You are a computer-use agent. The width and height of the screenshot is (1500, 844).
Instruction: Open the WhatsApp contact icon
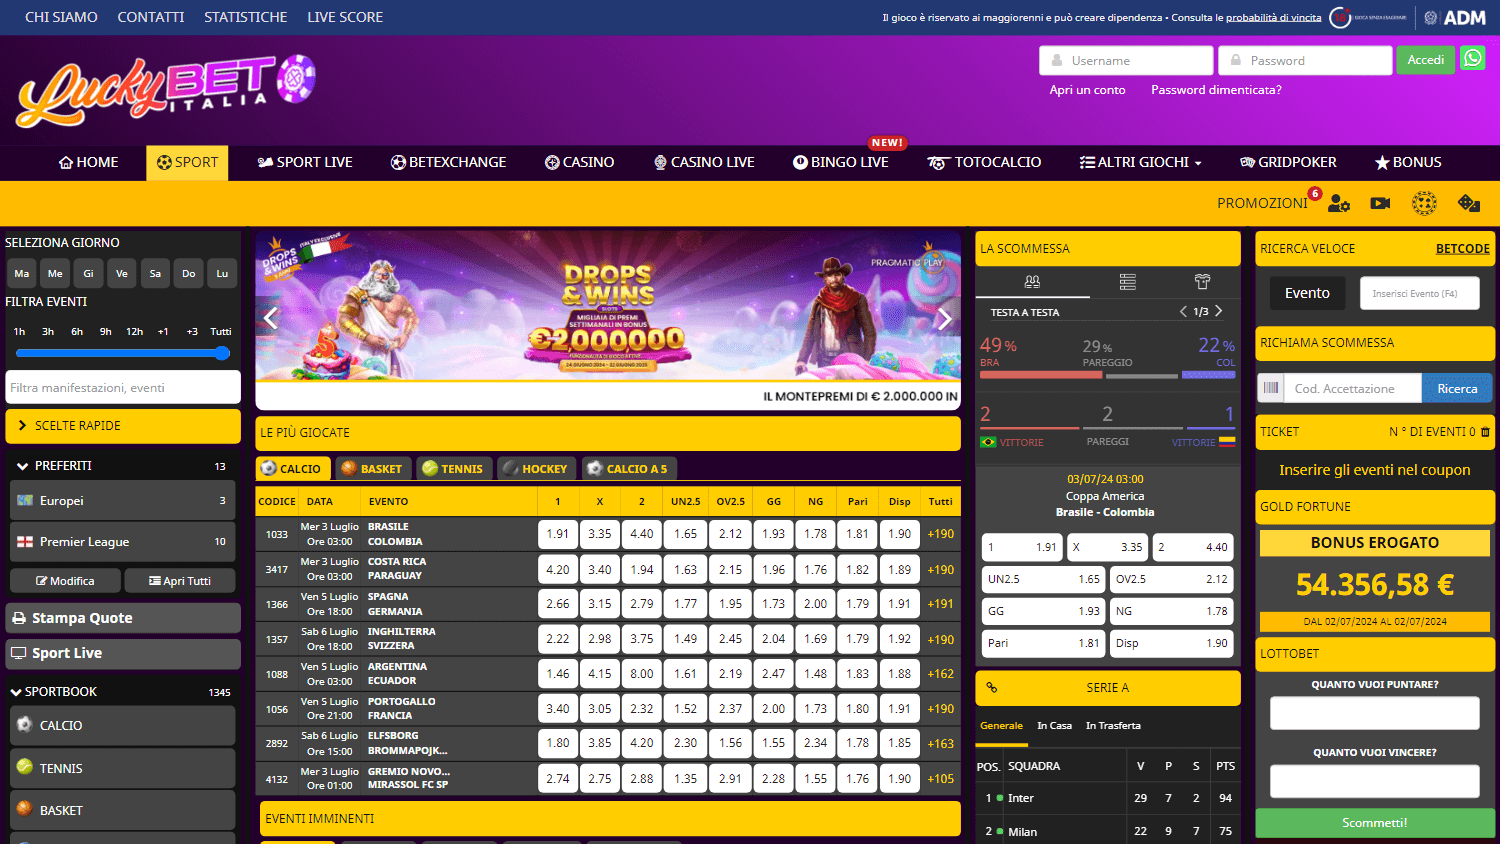click(1473, 59)
